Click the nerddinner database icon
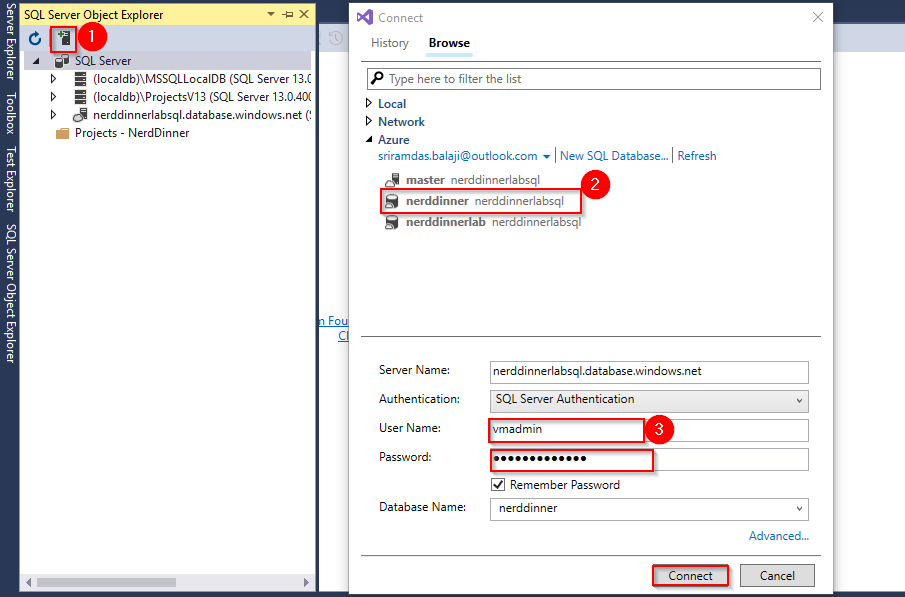 pyautogui.click(x=392, y=201)
